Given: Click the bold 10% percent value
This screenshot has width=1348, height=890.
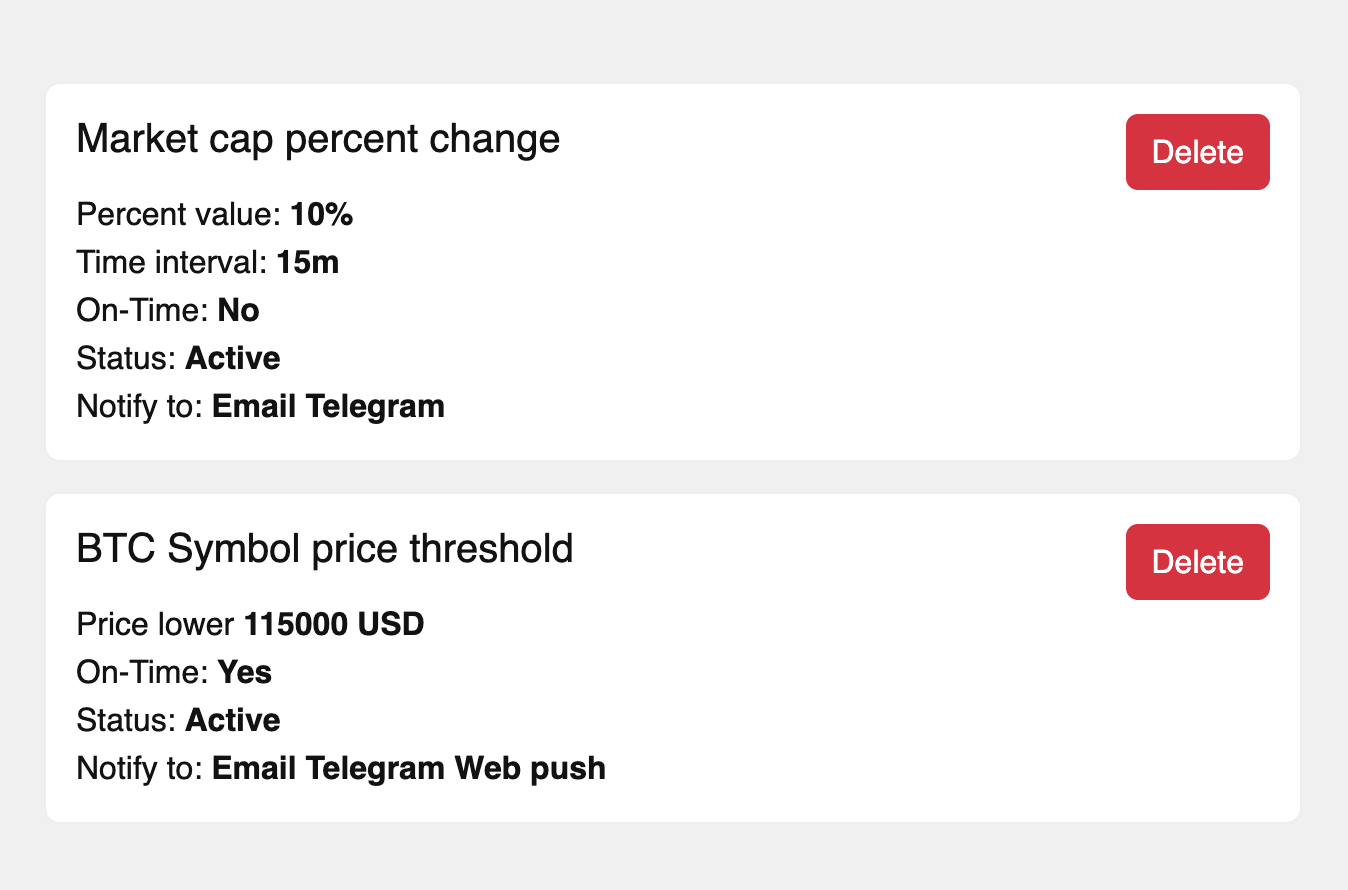Looking at the screenshot, I should click(x=322, y=215).
